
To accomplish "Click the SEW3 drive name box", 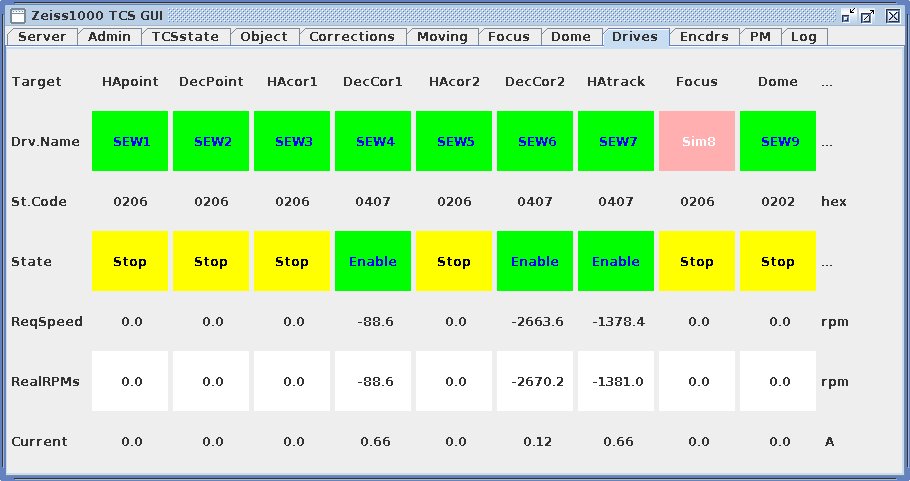I will tap(292, 141).
